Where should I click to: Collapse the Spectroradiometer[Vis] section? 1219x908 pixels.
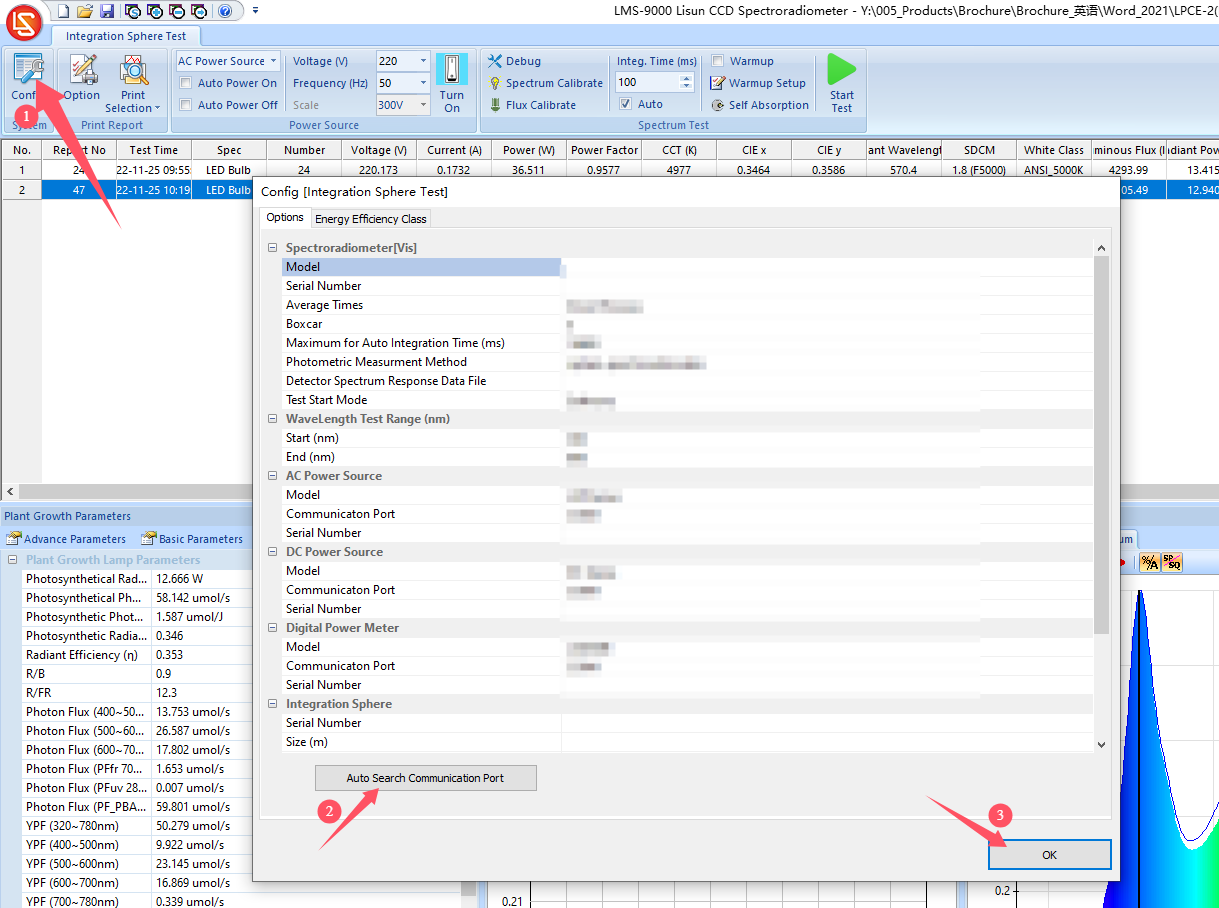point(272,248)
